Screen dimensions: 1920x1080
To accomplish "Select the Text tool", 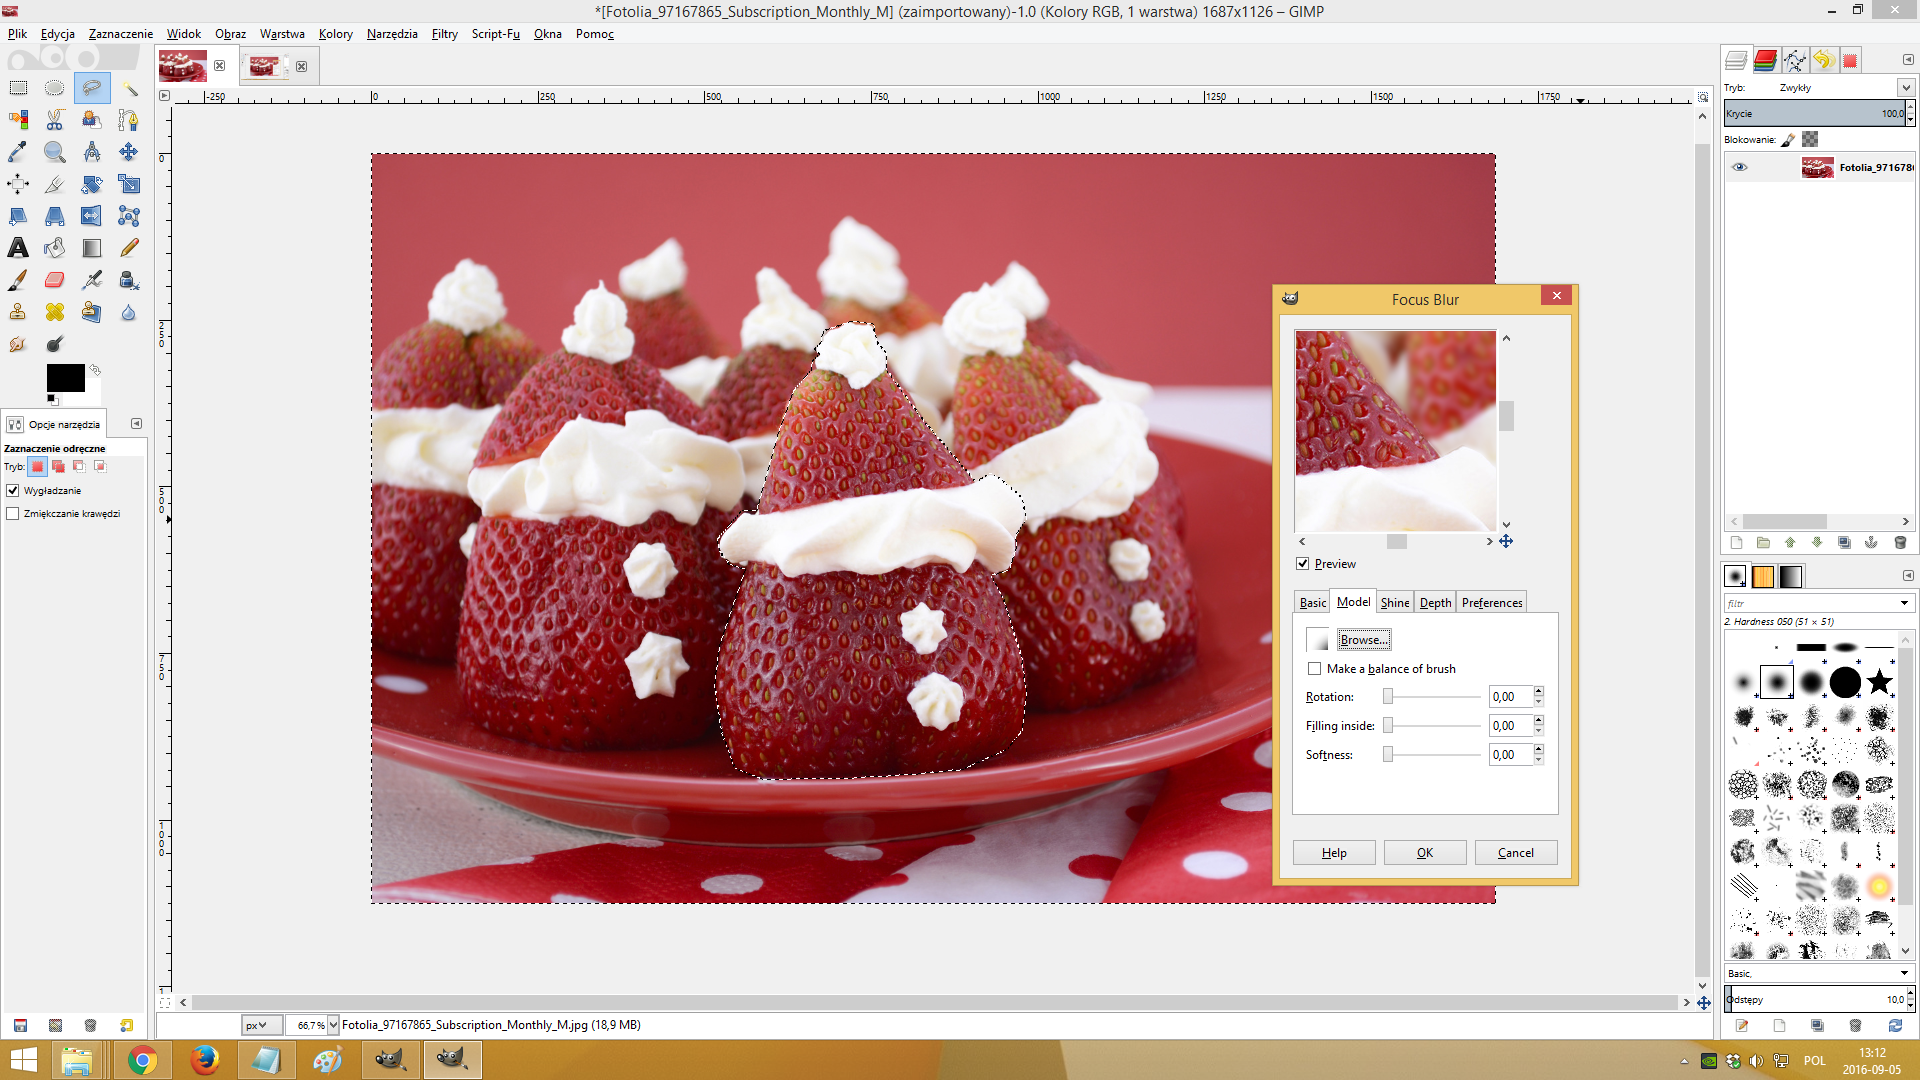I will (18, 248).
